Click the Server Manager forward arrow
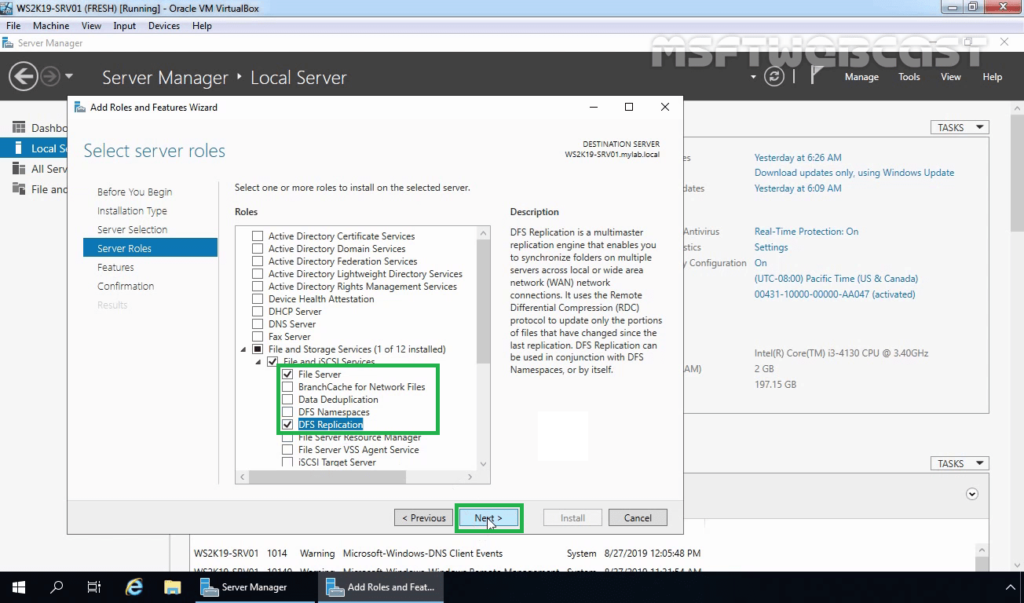 (x=50, y=76)
